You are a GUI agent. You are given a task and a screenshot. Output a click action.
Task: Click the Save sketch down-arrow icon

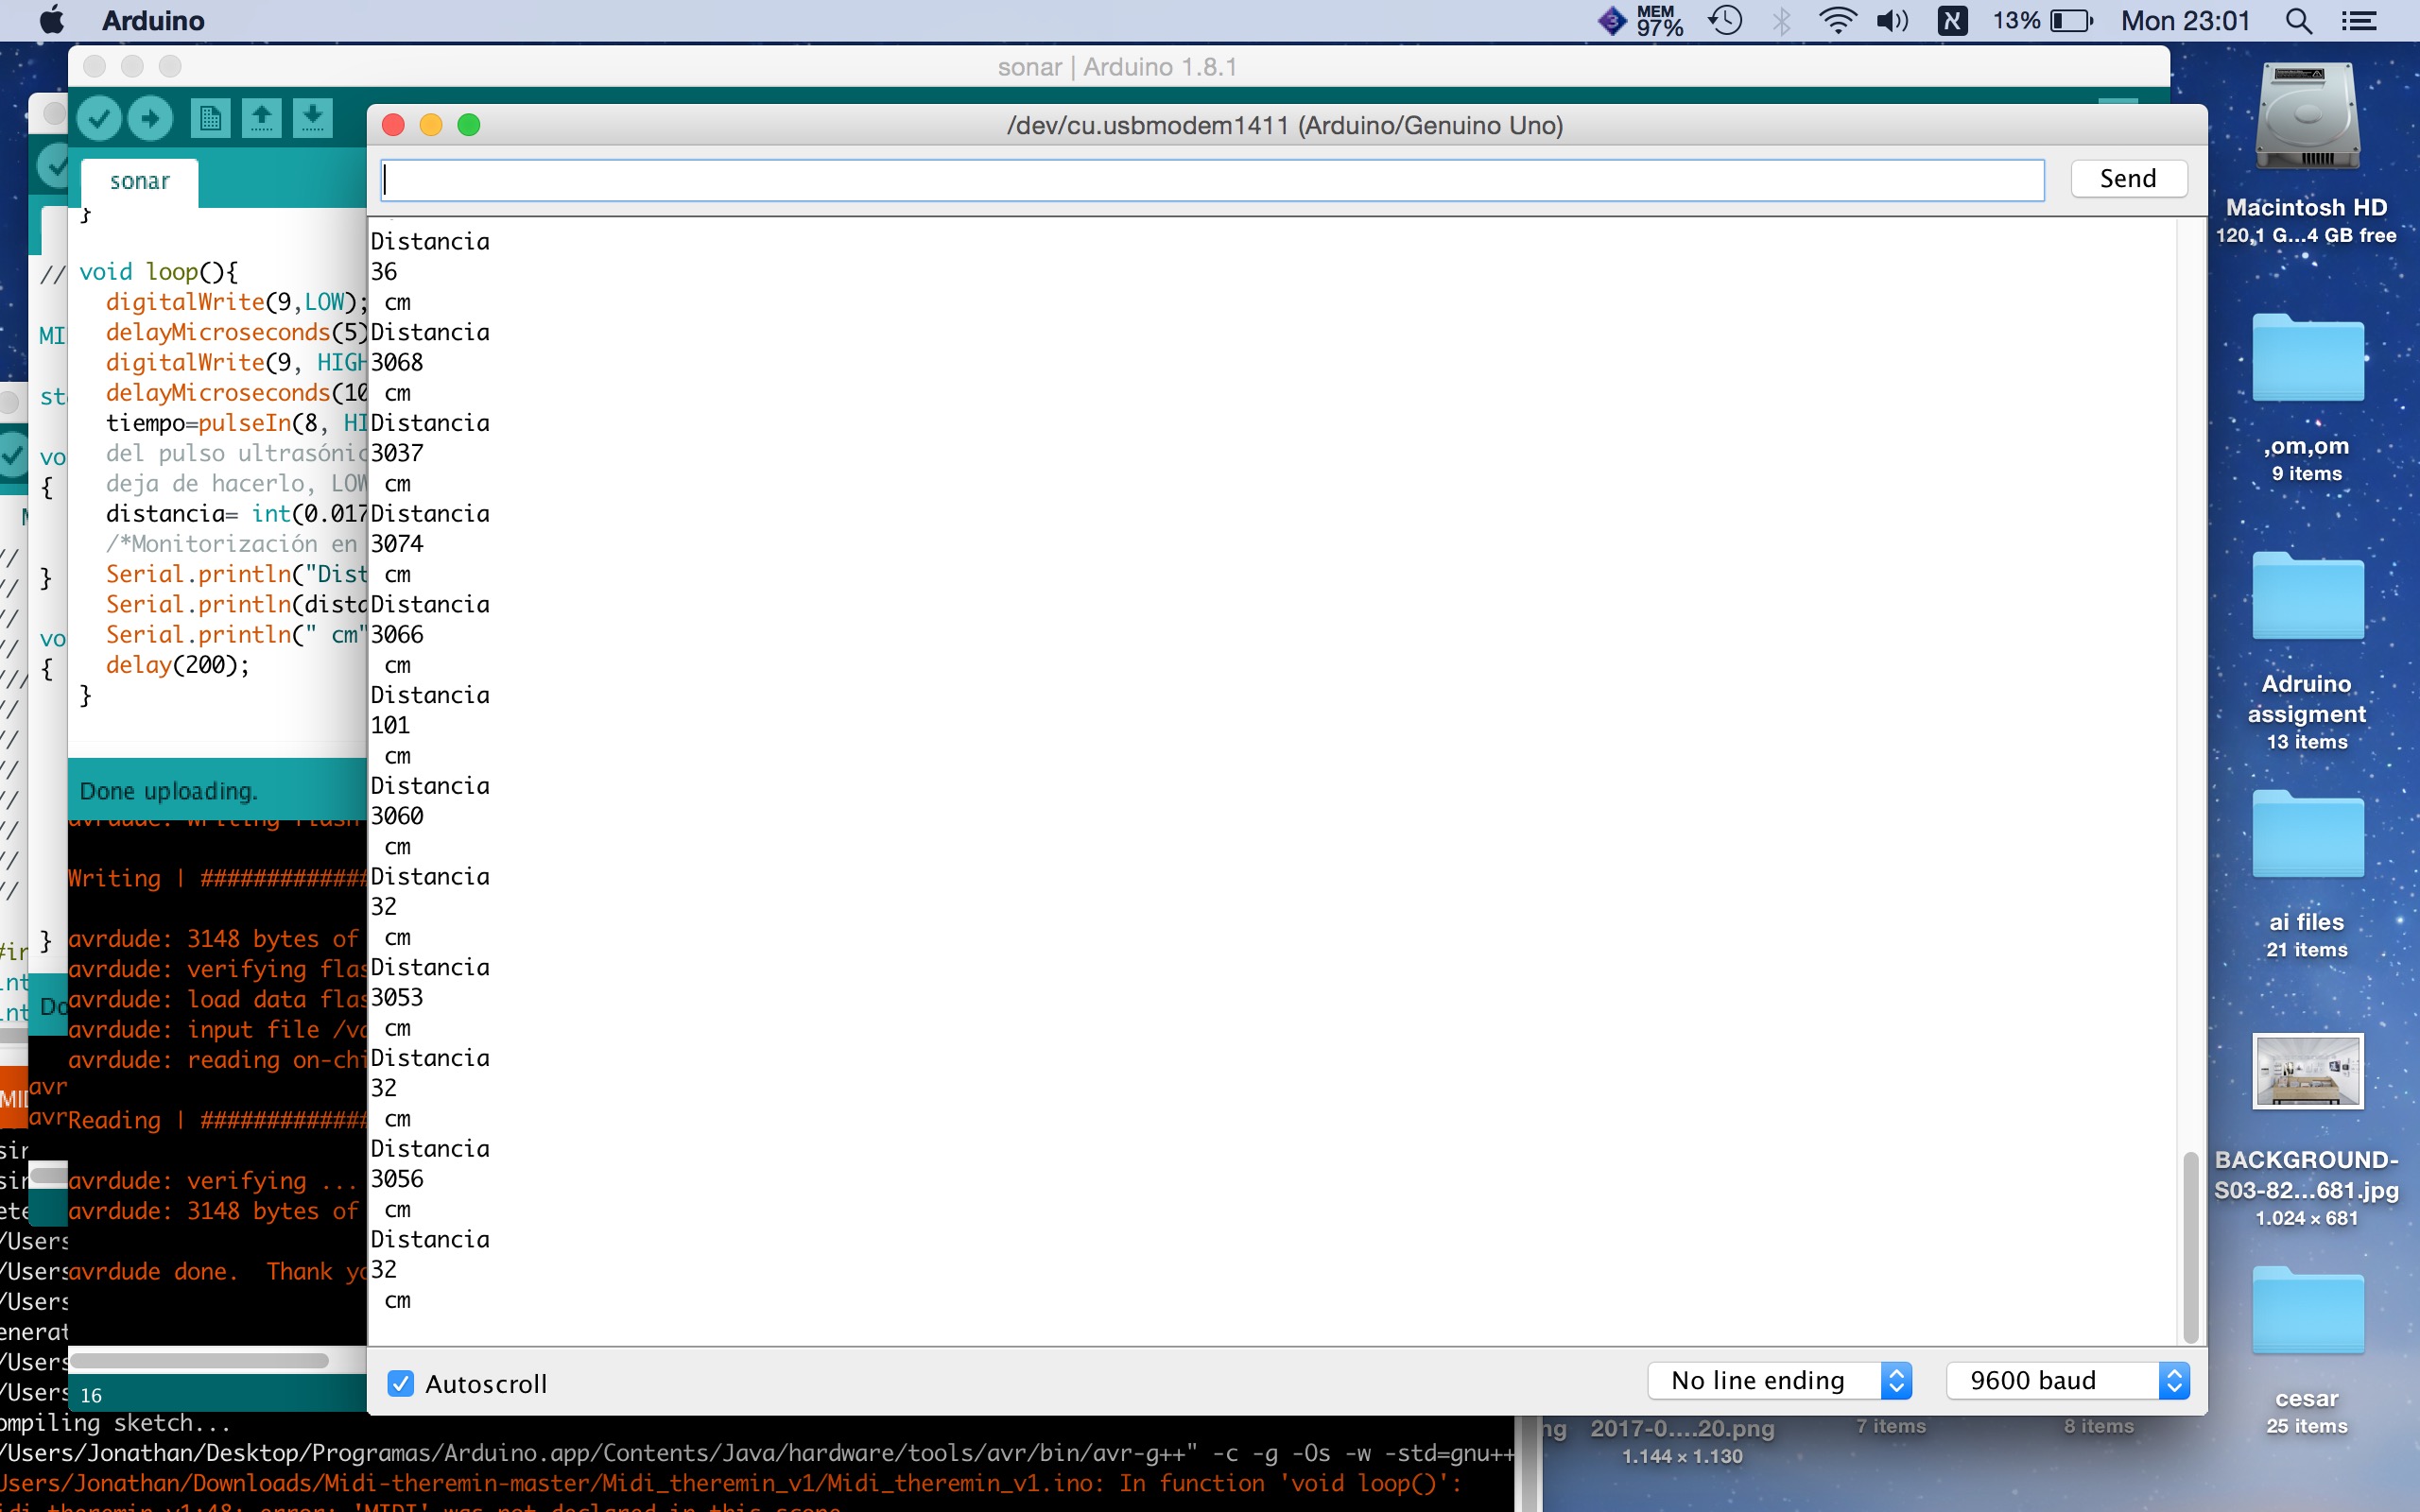(x=313, y=119)
